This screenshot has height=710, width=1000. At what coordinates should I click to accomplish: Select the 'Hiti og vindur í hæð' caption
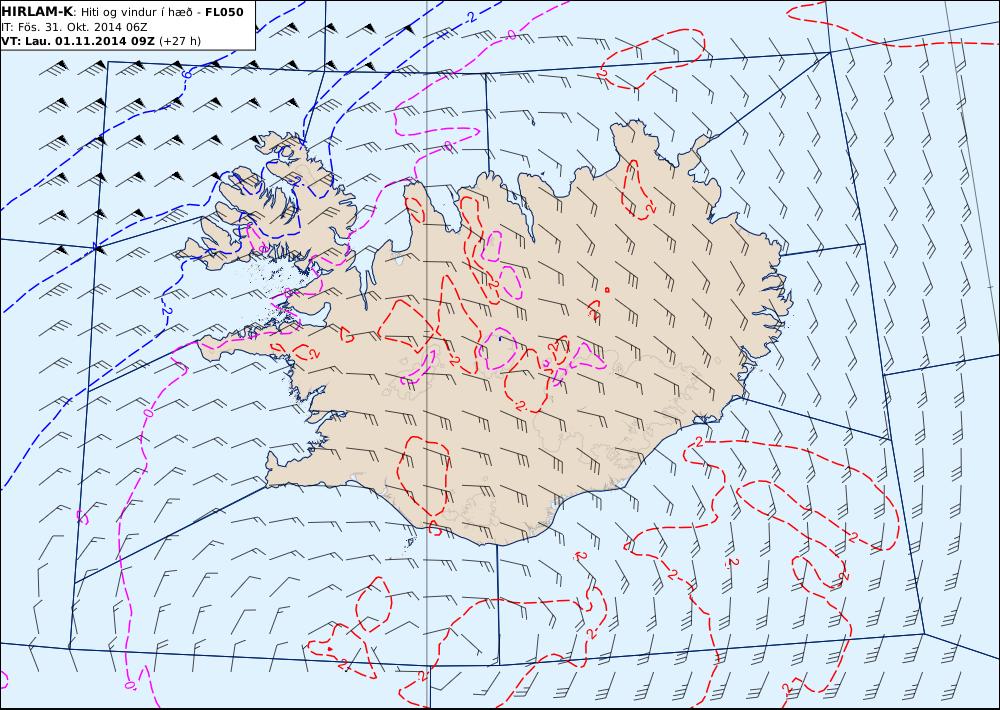pyautogui.click(x=136, y=13)
